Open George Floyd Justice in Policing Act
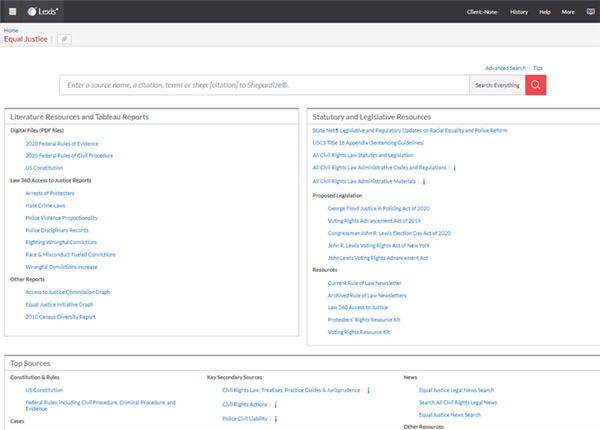The image size is (600, 430). point(378,208)
